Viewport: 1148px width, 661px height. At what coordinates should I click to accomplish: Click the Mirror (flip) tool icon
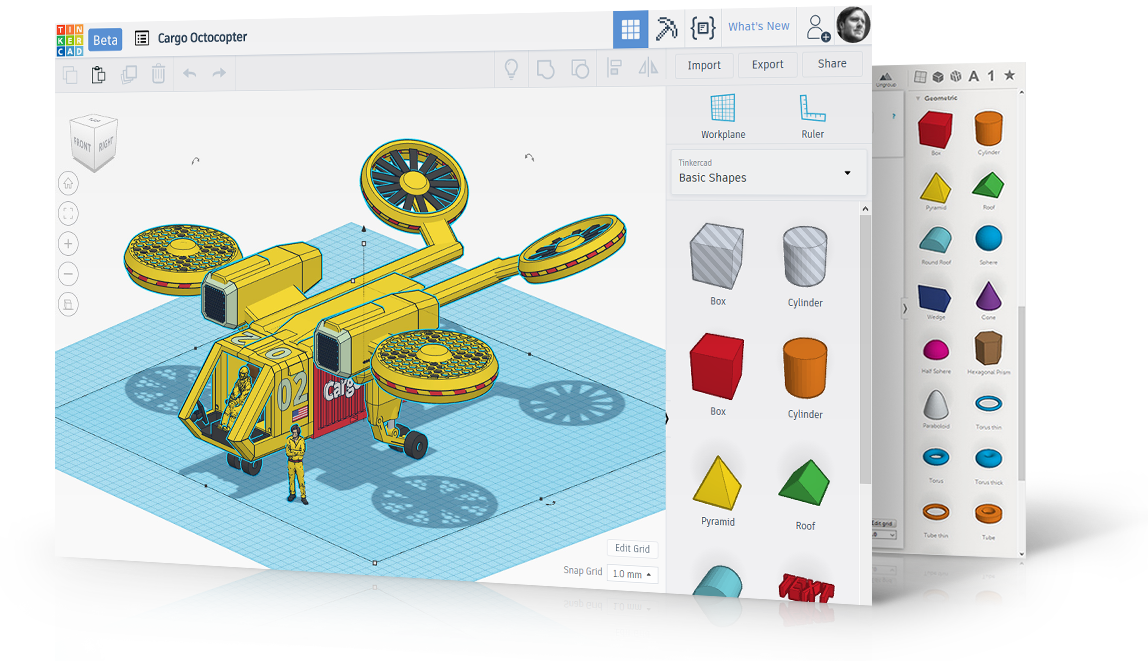point(648,68)
